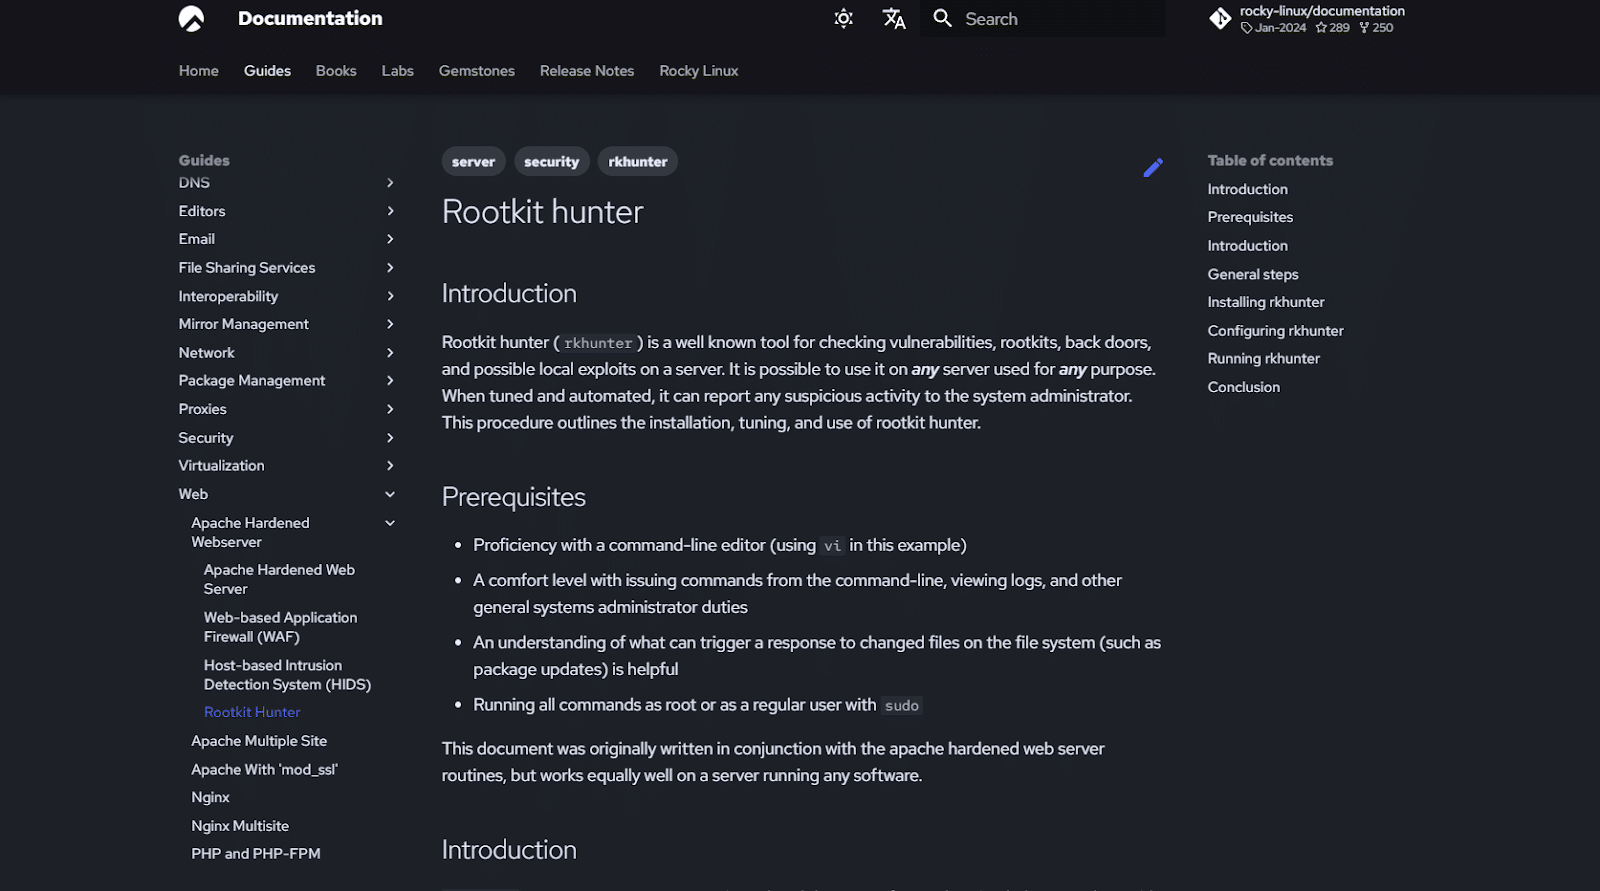Expand the Security guides chevron
Image resolution: width=1600 pixels, height=891 pixels.
(390, 438)
